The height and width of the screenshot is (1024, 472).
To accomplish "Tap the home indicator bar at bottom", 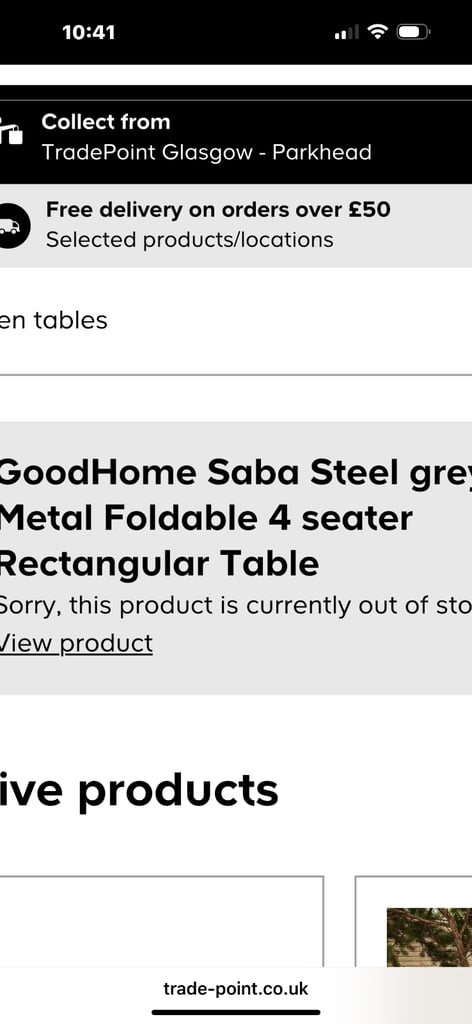I will coord(236,1013).
